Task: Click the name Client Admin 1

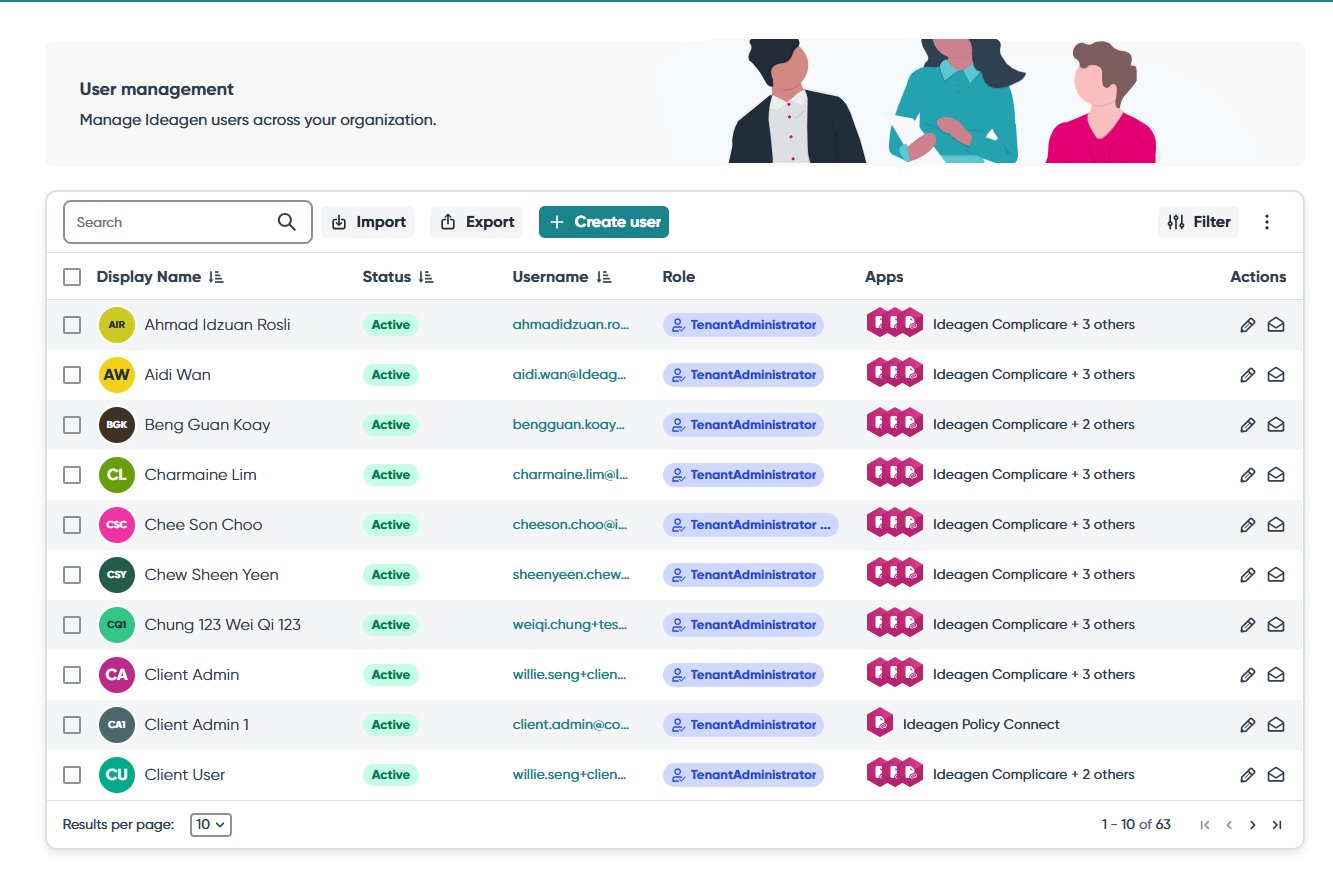Action: pyautogui.click(x=197, y=725)
